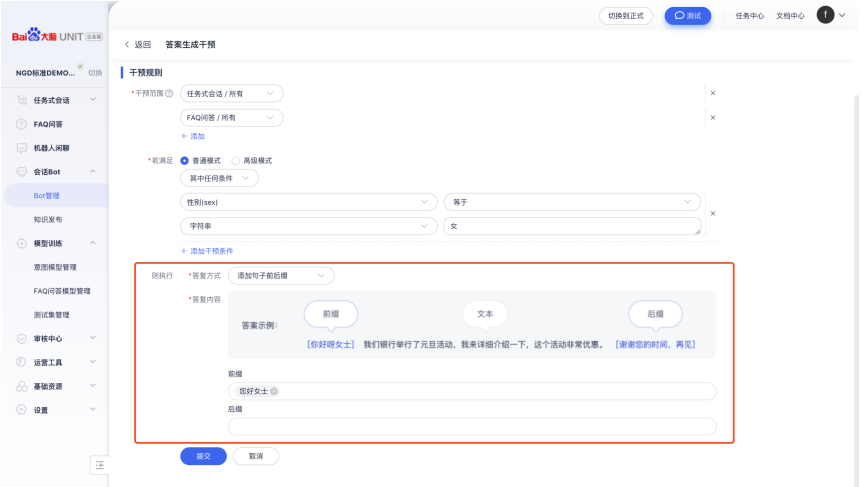The width and height of the screenshot is (862, 487).
Task: Click the value field containing 女
Action: coord(572,226)
